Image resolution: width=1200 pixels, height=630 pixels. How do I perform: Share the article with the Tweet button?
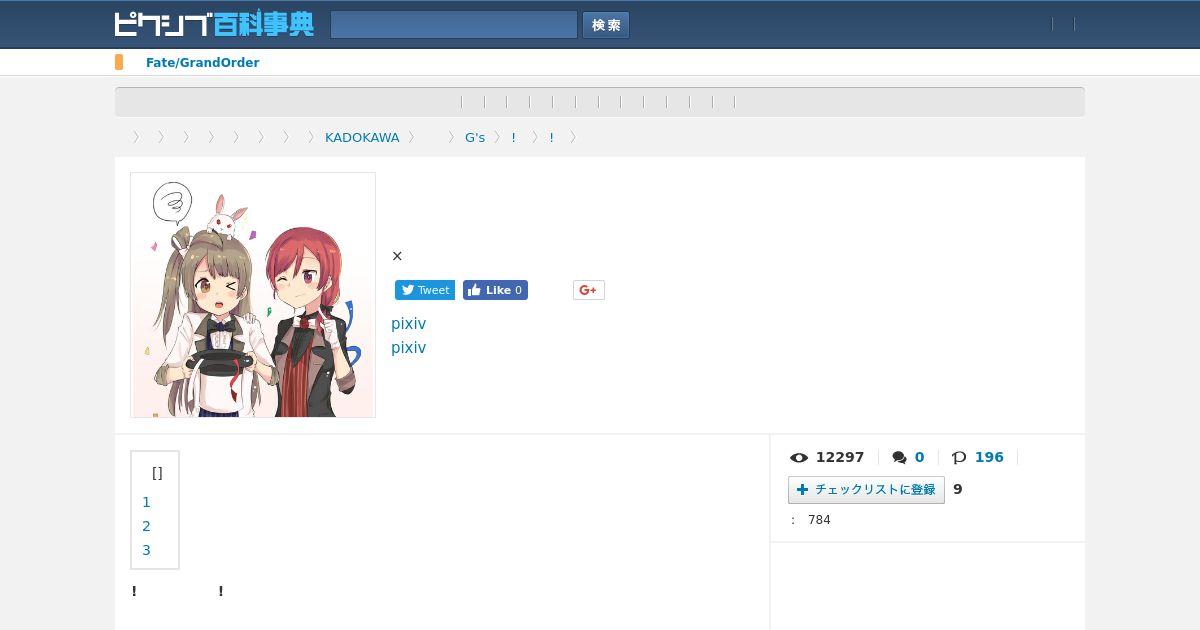[x=425, y=290]
